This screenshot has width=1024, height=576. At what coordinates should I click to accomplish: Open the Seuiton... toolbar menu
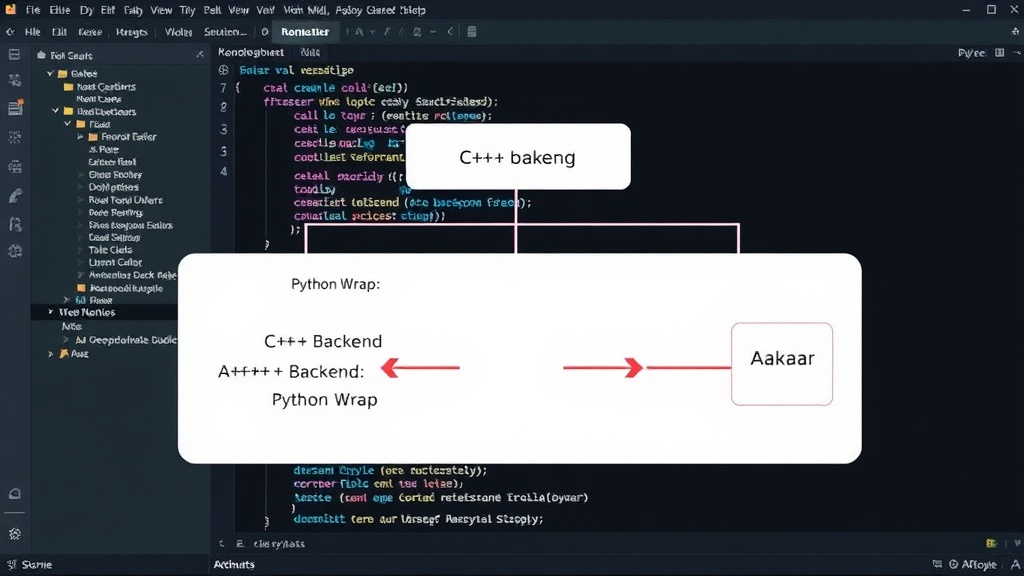[225, 32]
